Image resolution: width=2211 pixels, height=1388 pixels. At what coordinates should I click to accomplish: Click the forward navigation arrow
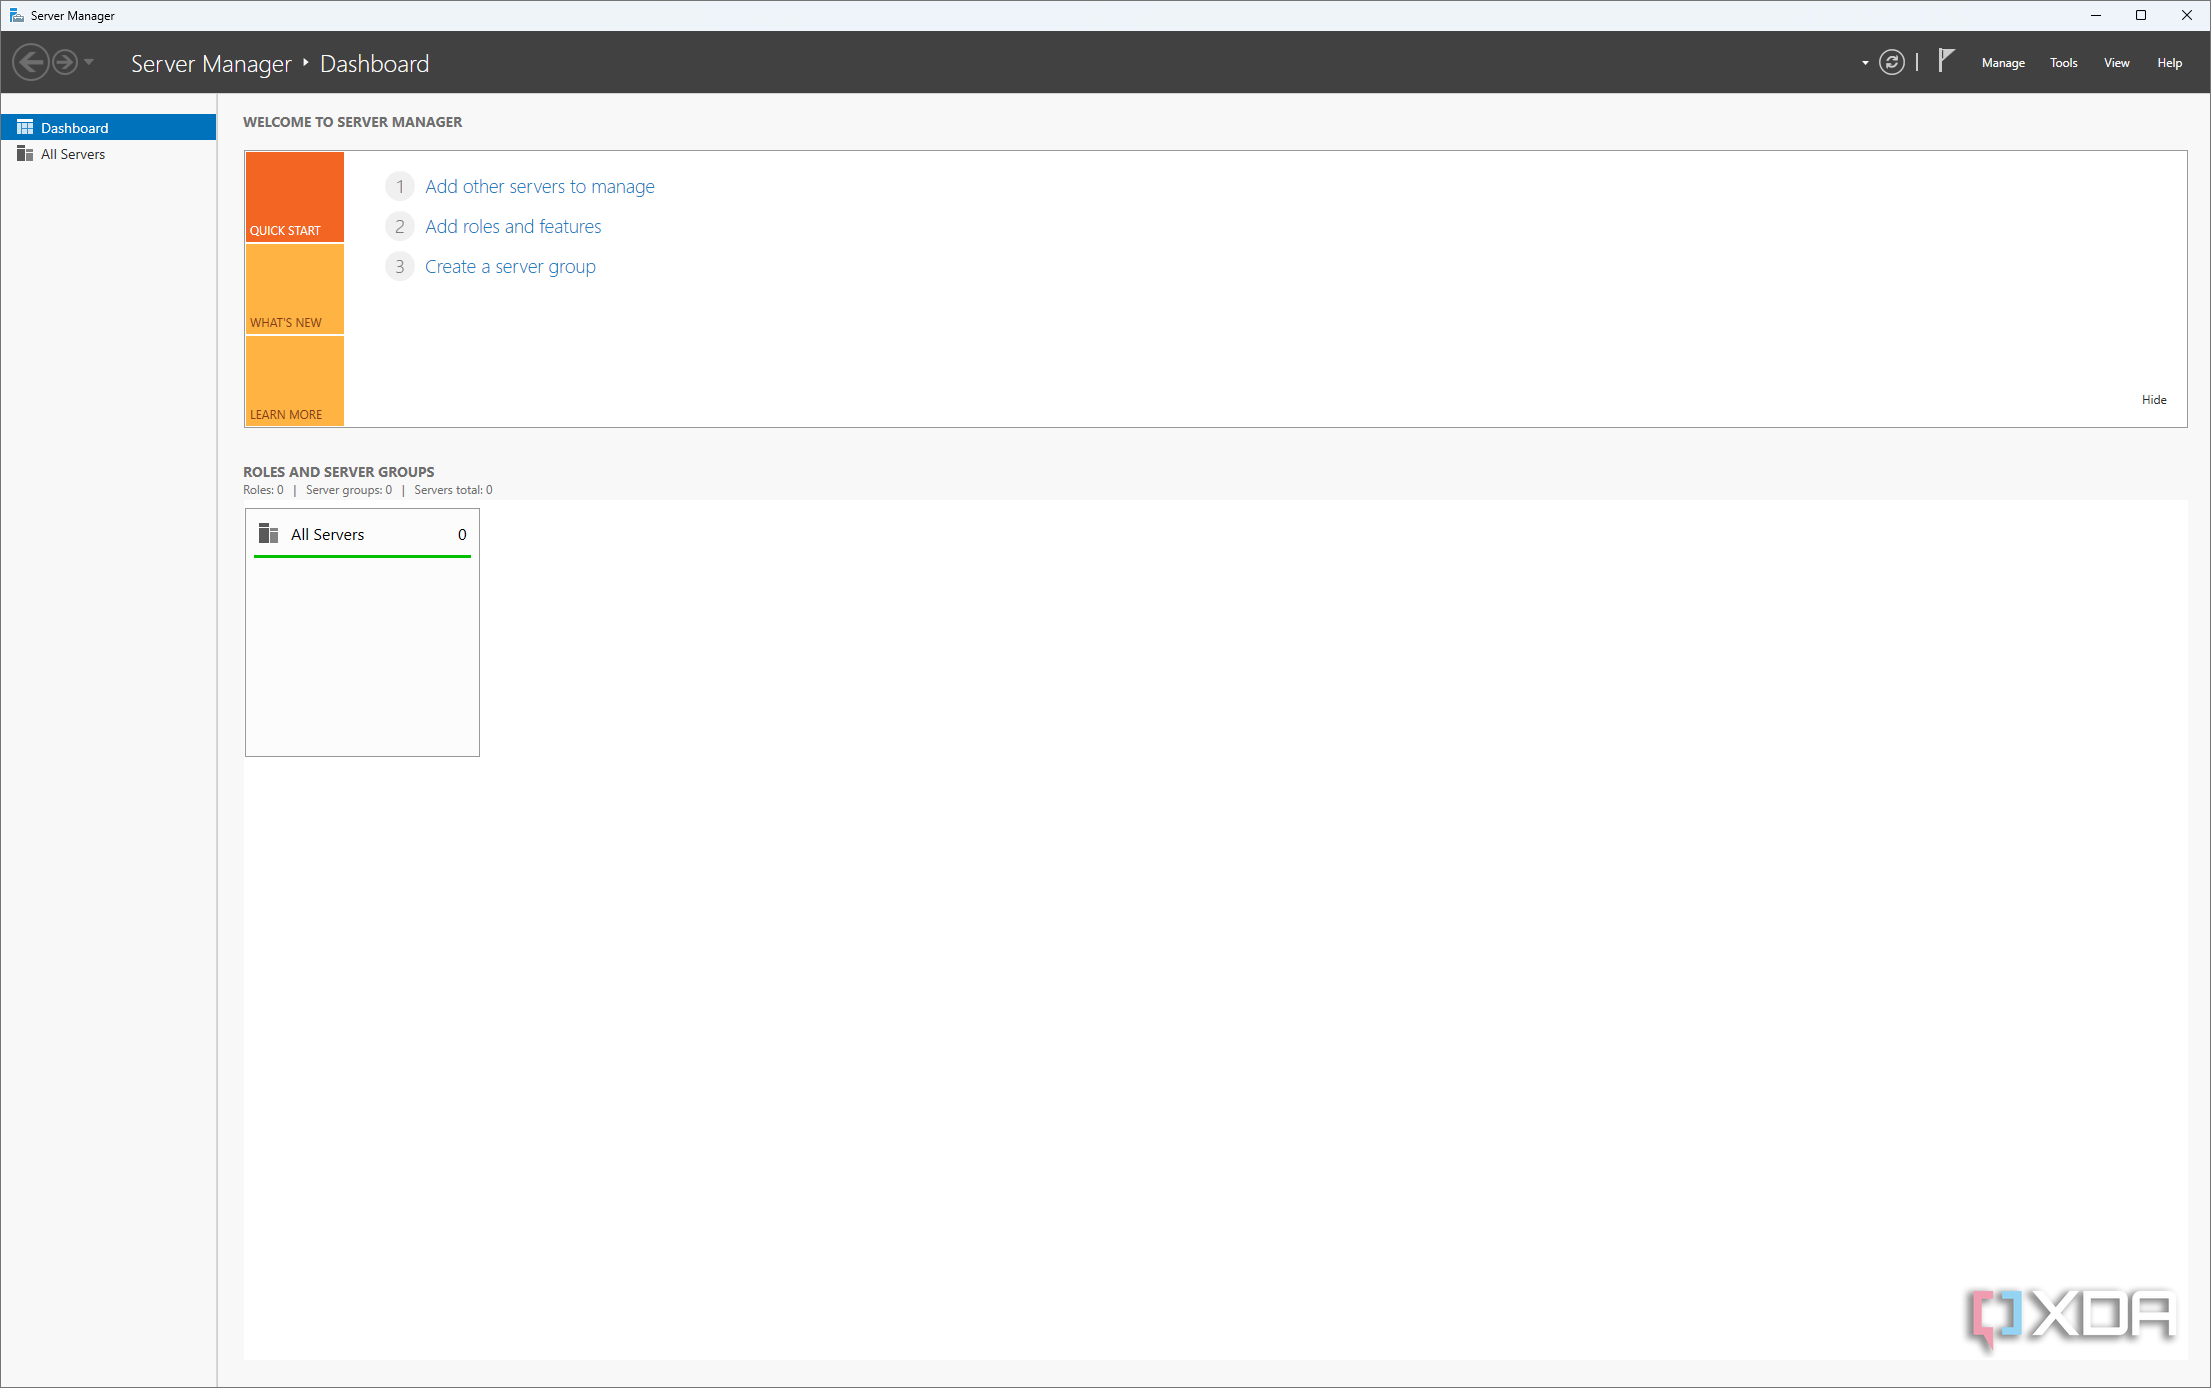click(x=64, y=63)
